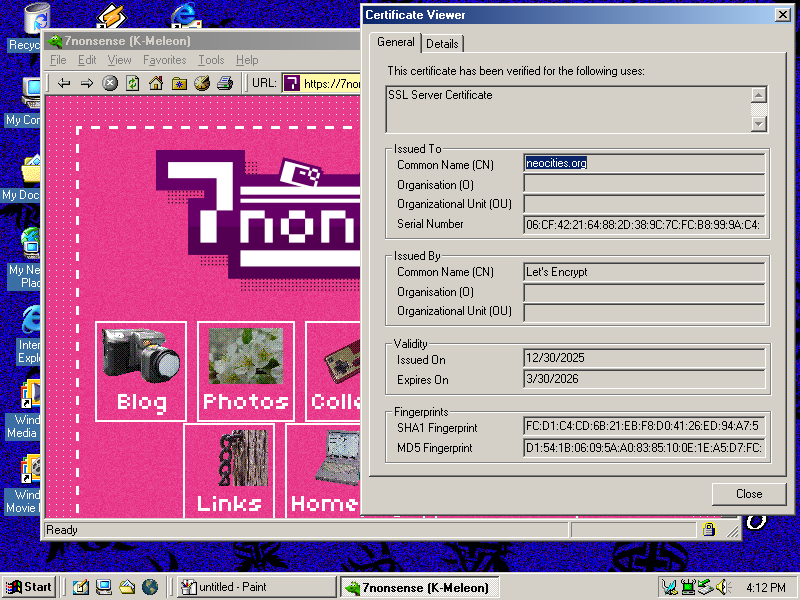The height and width of the screenshot is (600, 800).
Task: Open bookmarks with the folder toolbar icon
Action: (178, 83)
